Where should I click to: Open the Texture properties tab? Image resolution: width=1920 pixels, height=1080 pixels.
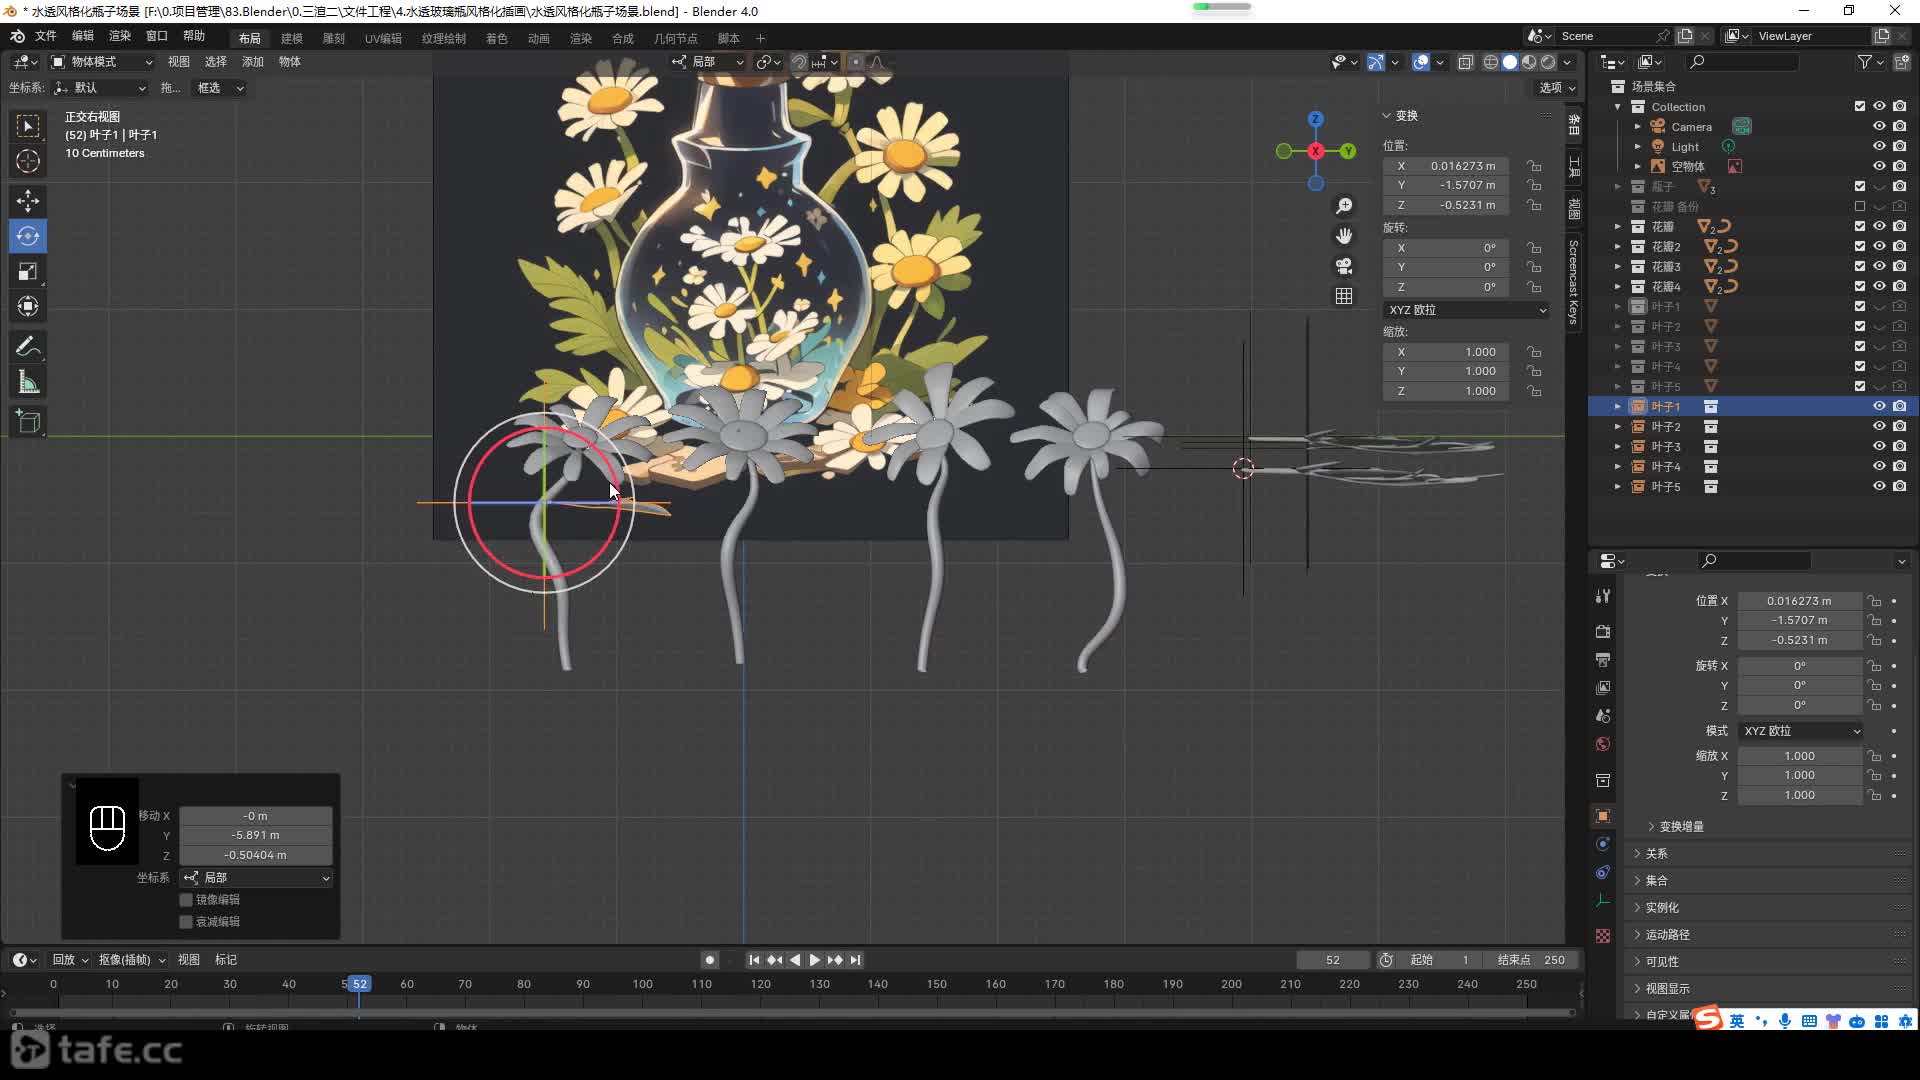pos(1603,936)
